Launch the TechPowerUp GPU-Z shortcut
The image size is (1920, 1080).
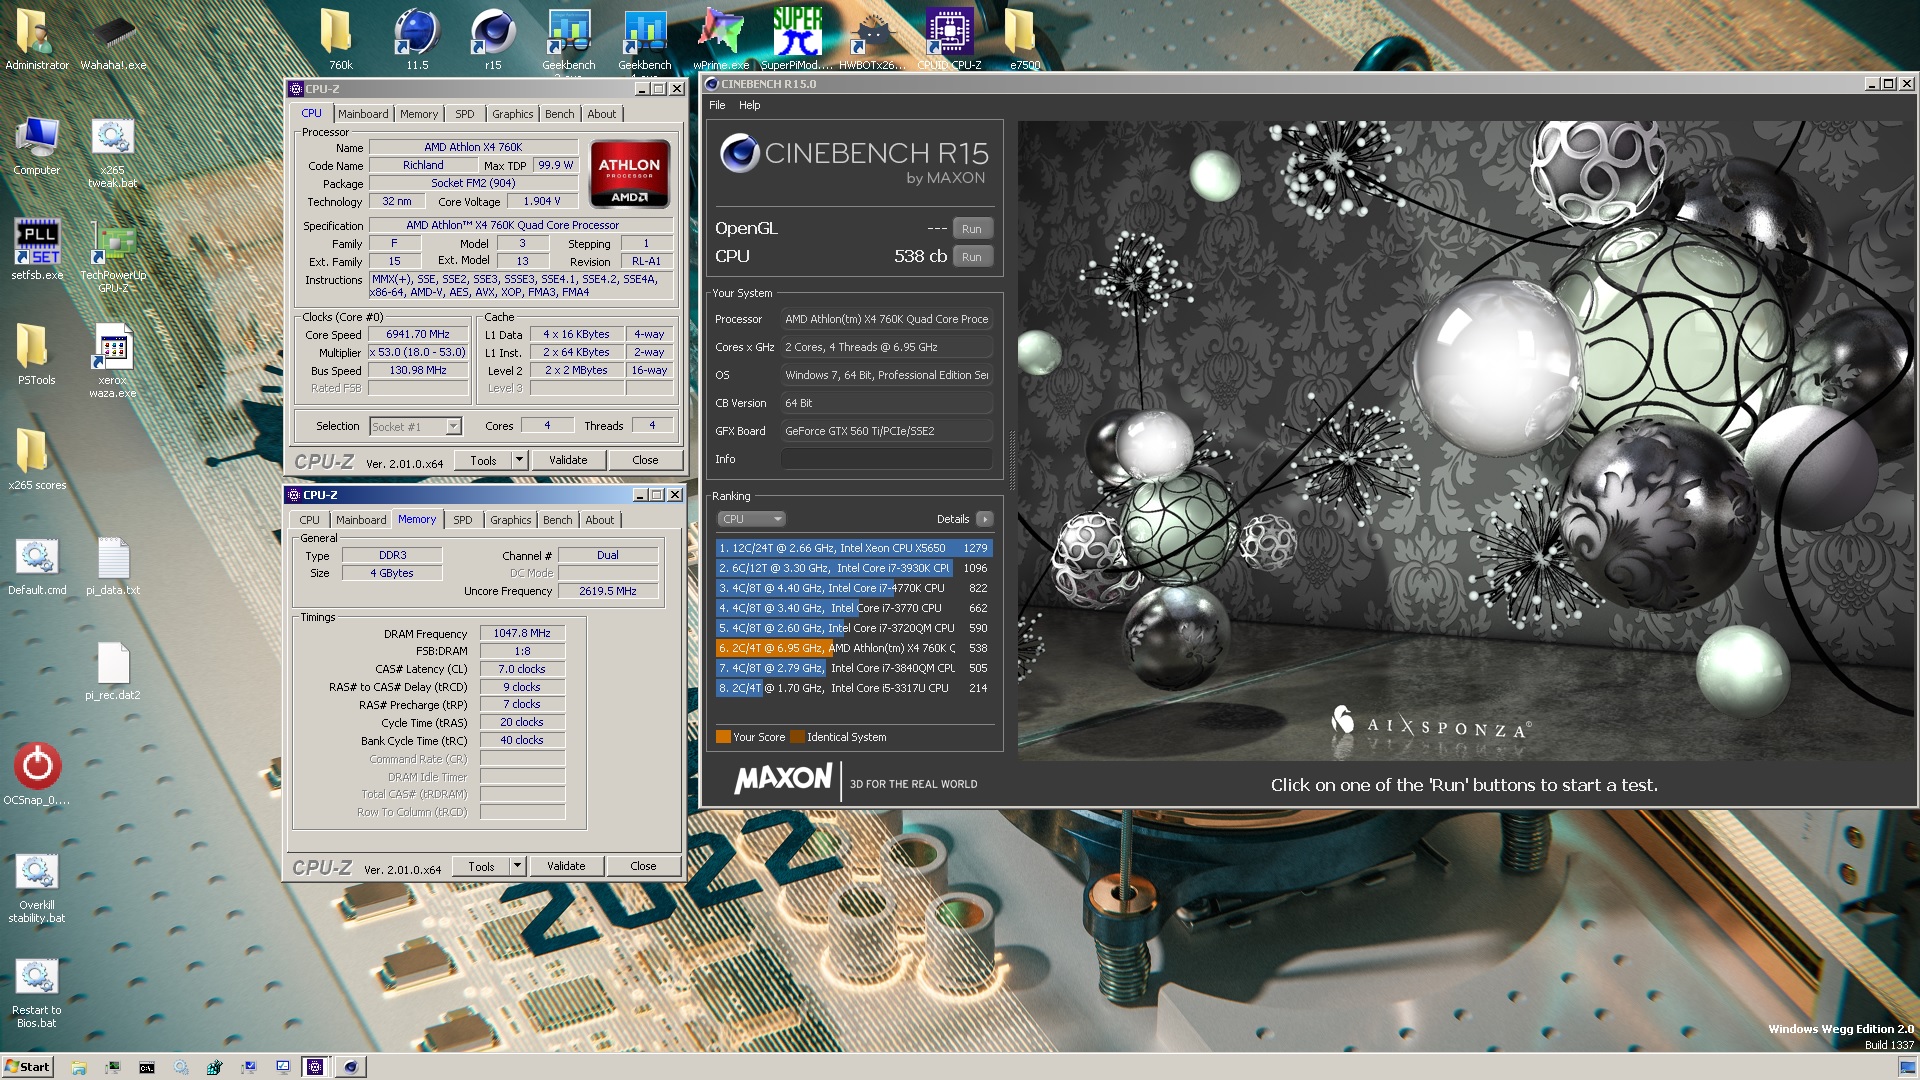pos(113,257)
